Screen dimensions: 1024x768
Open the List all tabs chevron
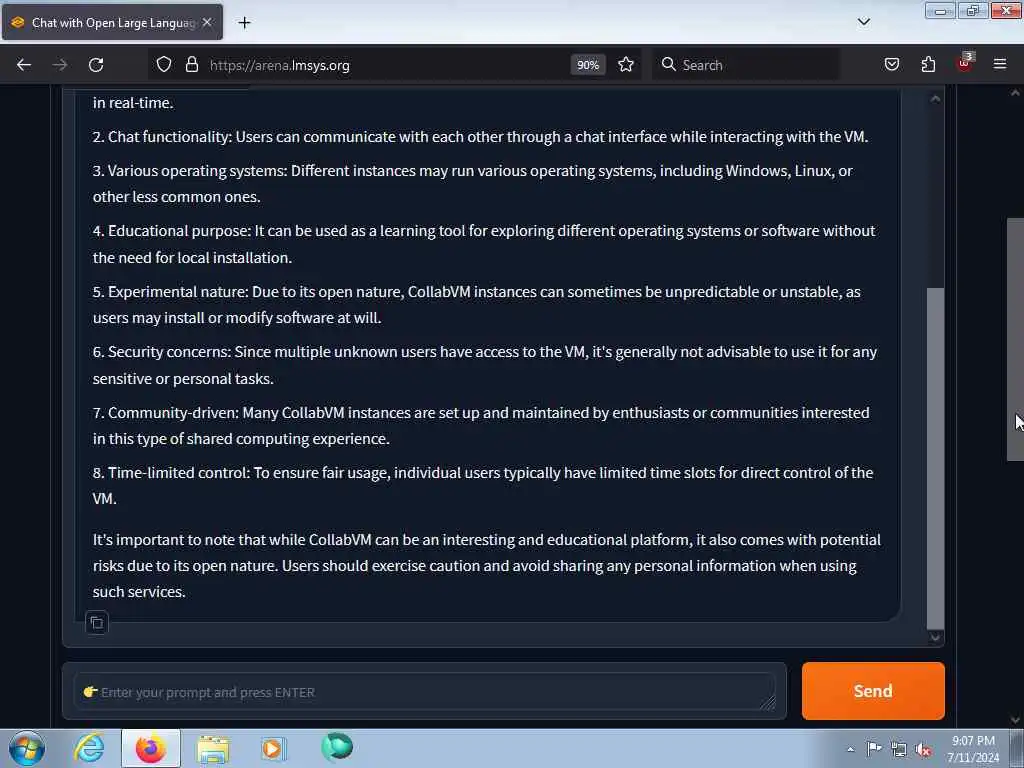[863, 23]
